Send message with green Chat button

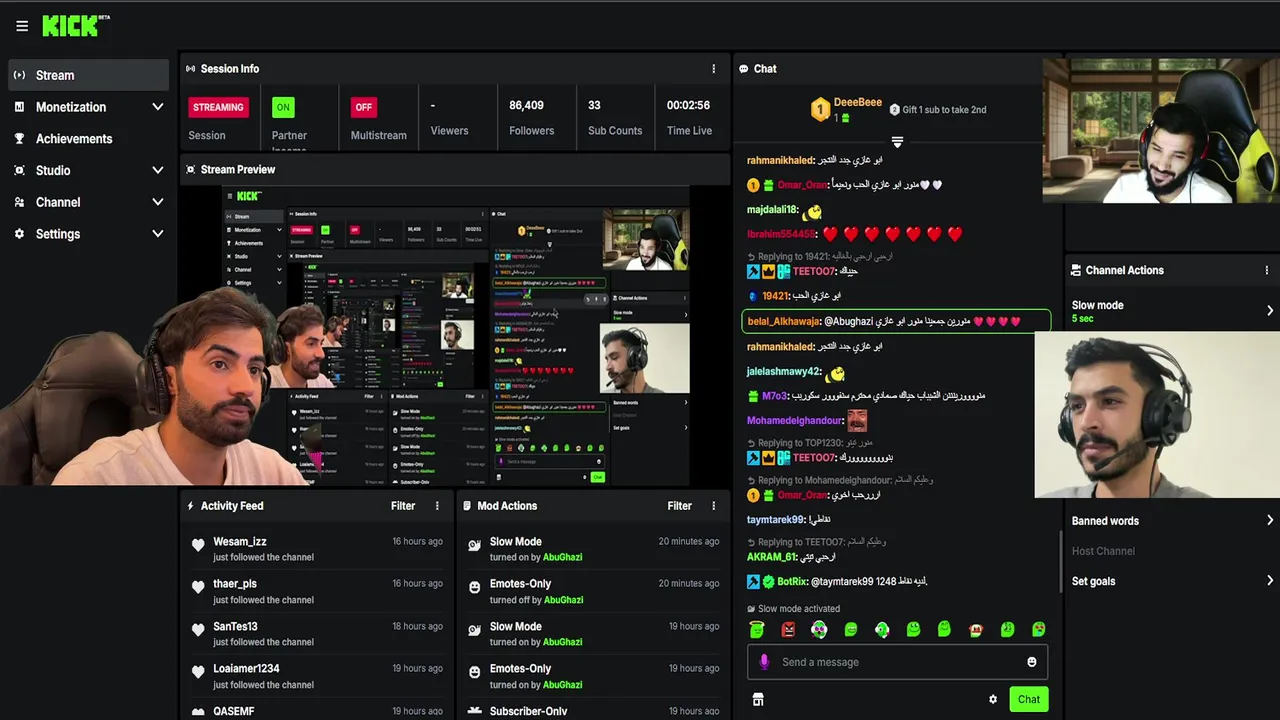pyautogui.click(x=1029, y=699)
